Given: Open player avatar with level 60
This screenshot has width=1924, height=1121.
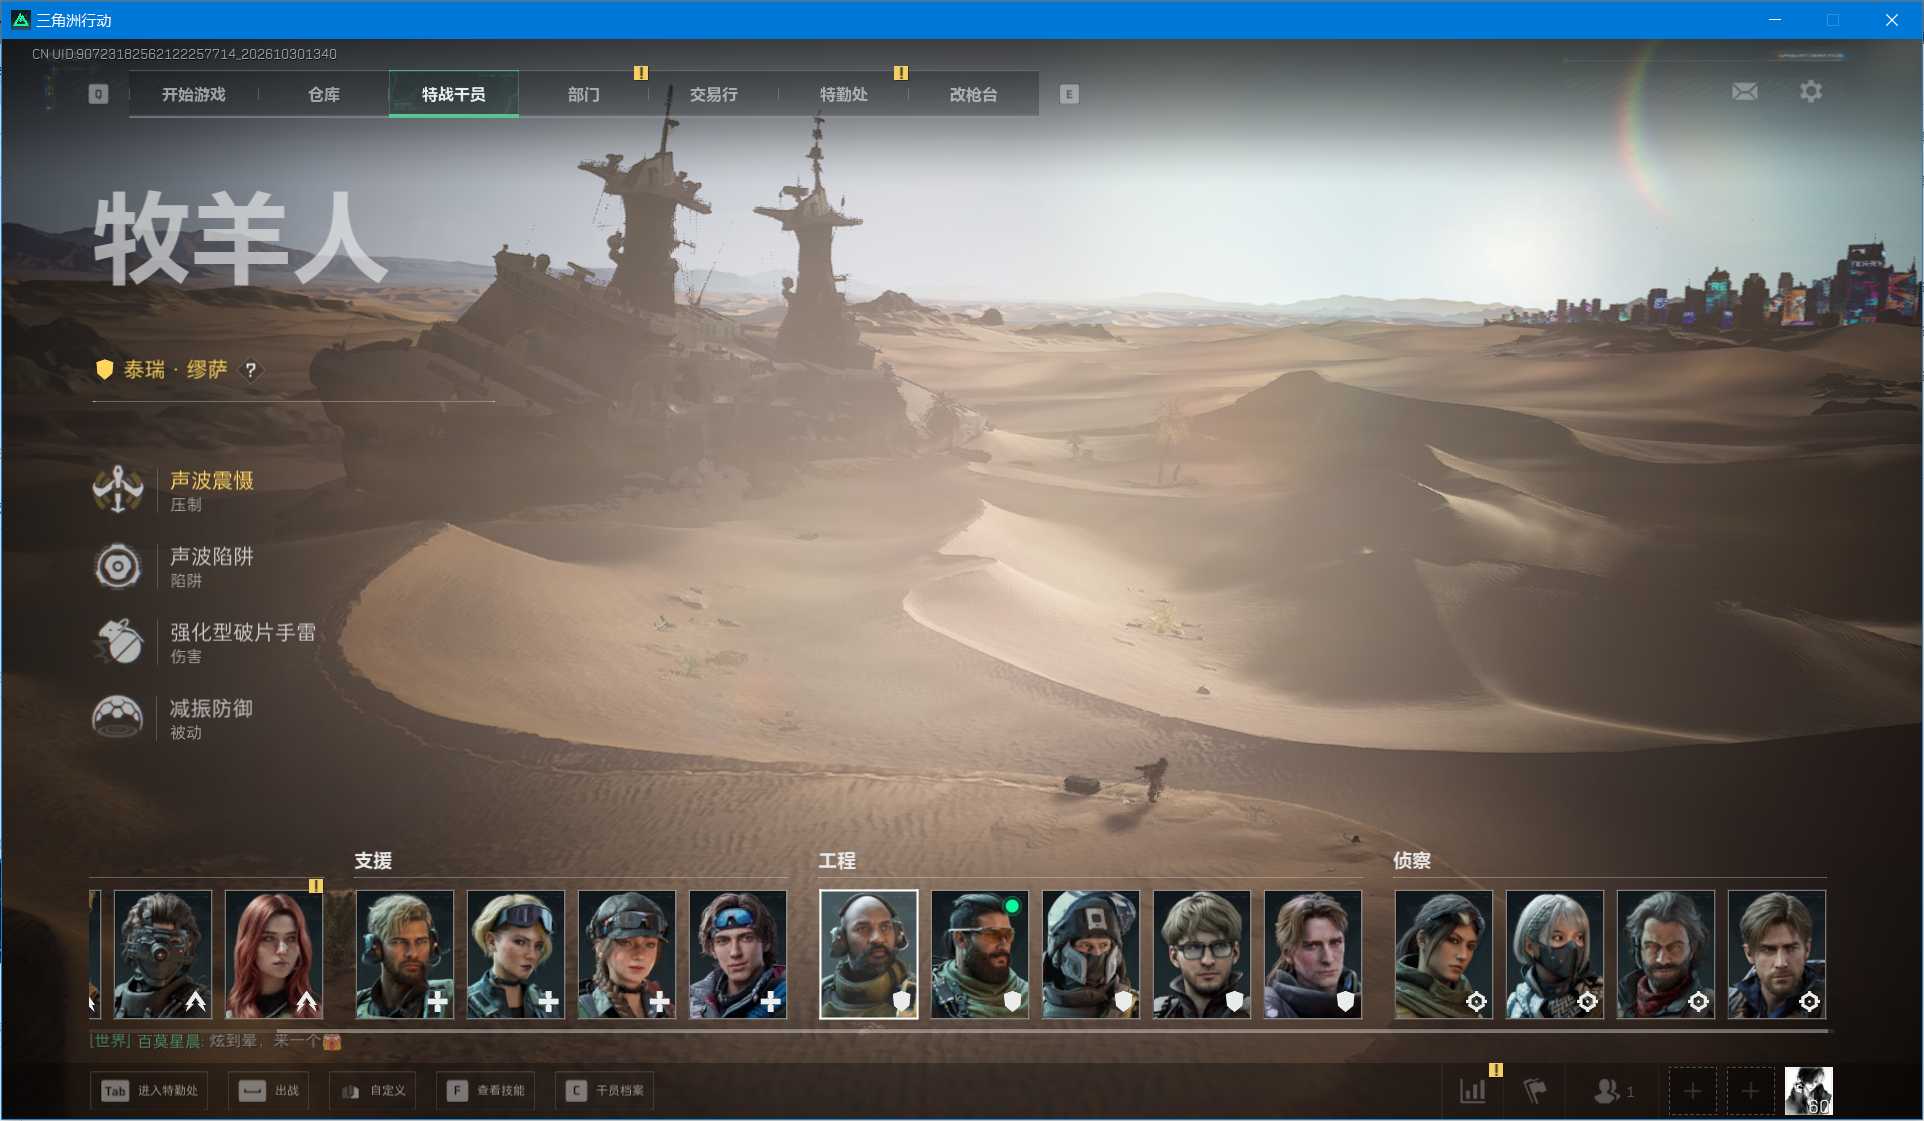Looking at the screenshot, I should click(x=1809, y=1091).
